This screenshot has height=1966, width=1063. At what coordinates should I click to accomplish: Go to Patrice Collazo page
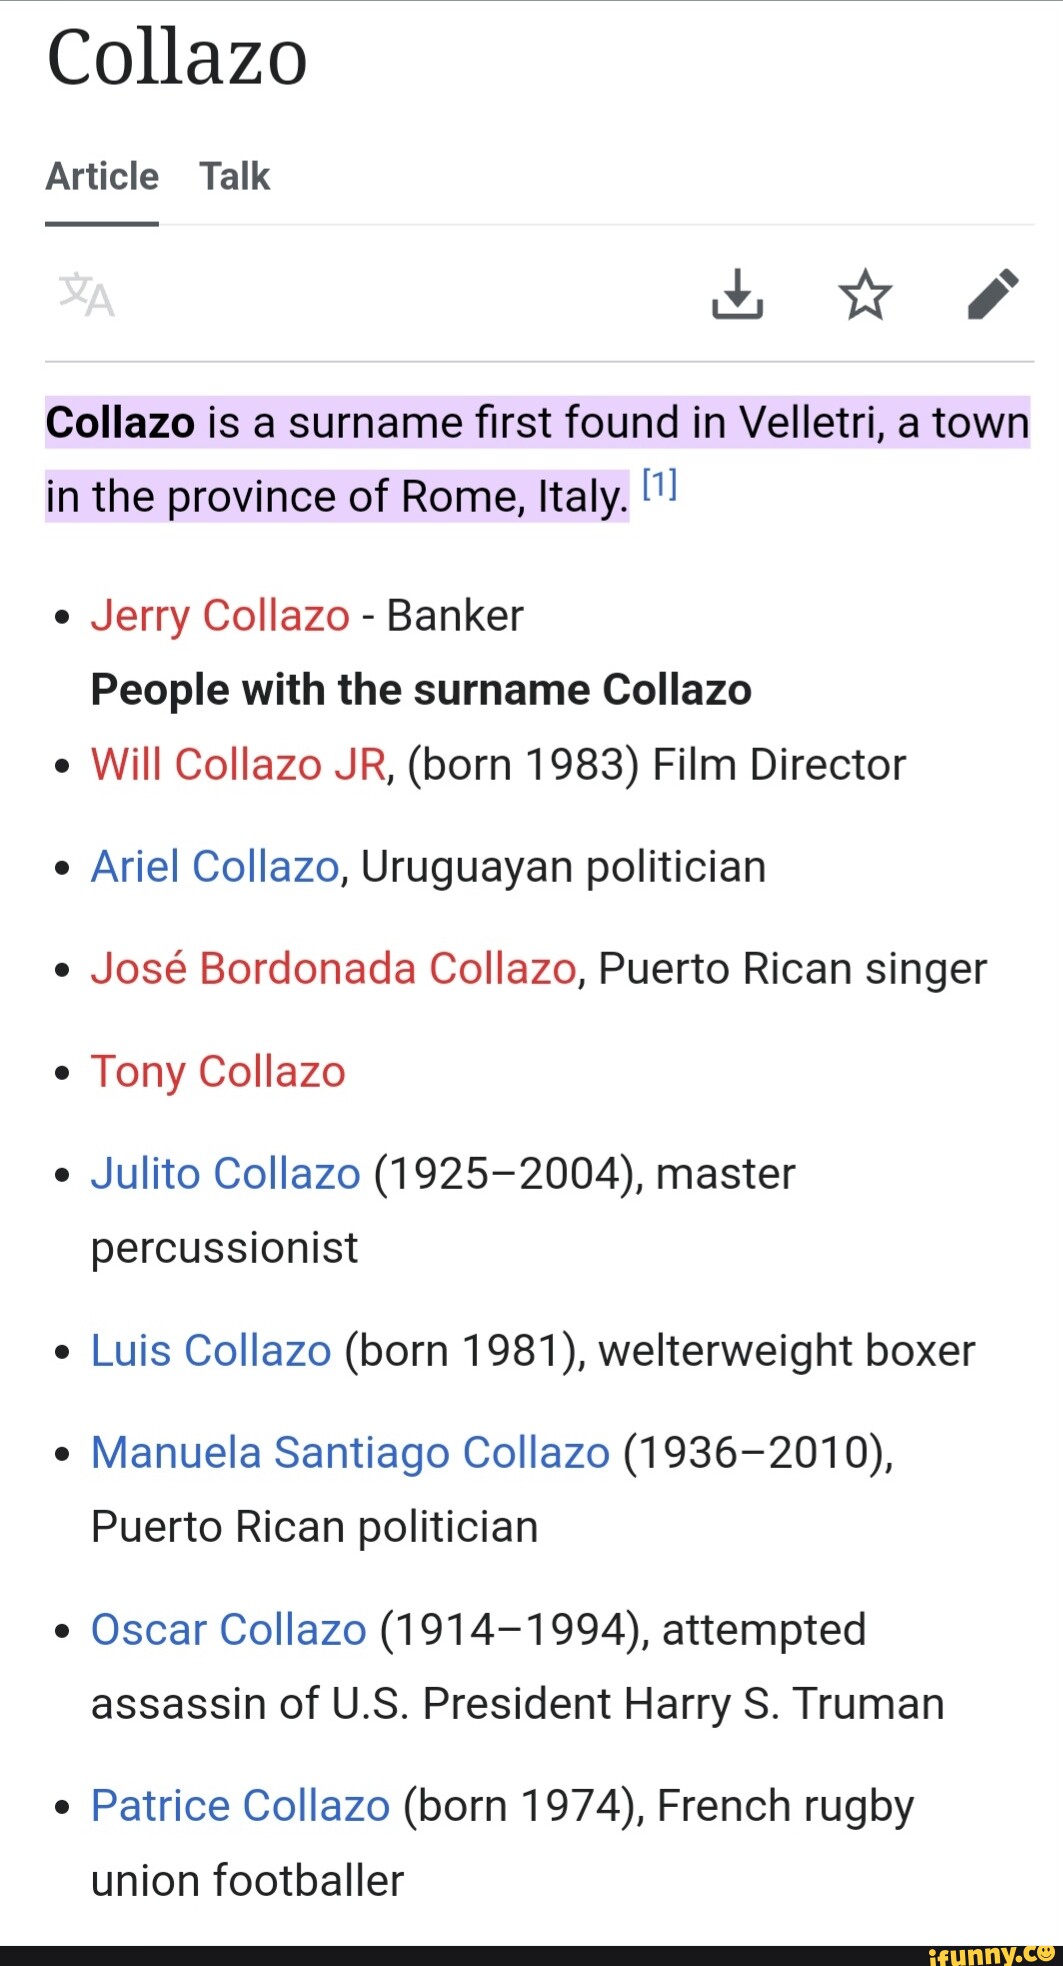(240, 1807)
